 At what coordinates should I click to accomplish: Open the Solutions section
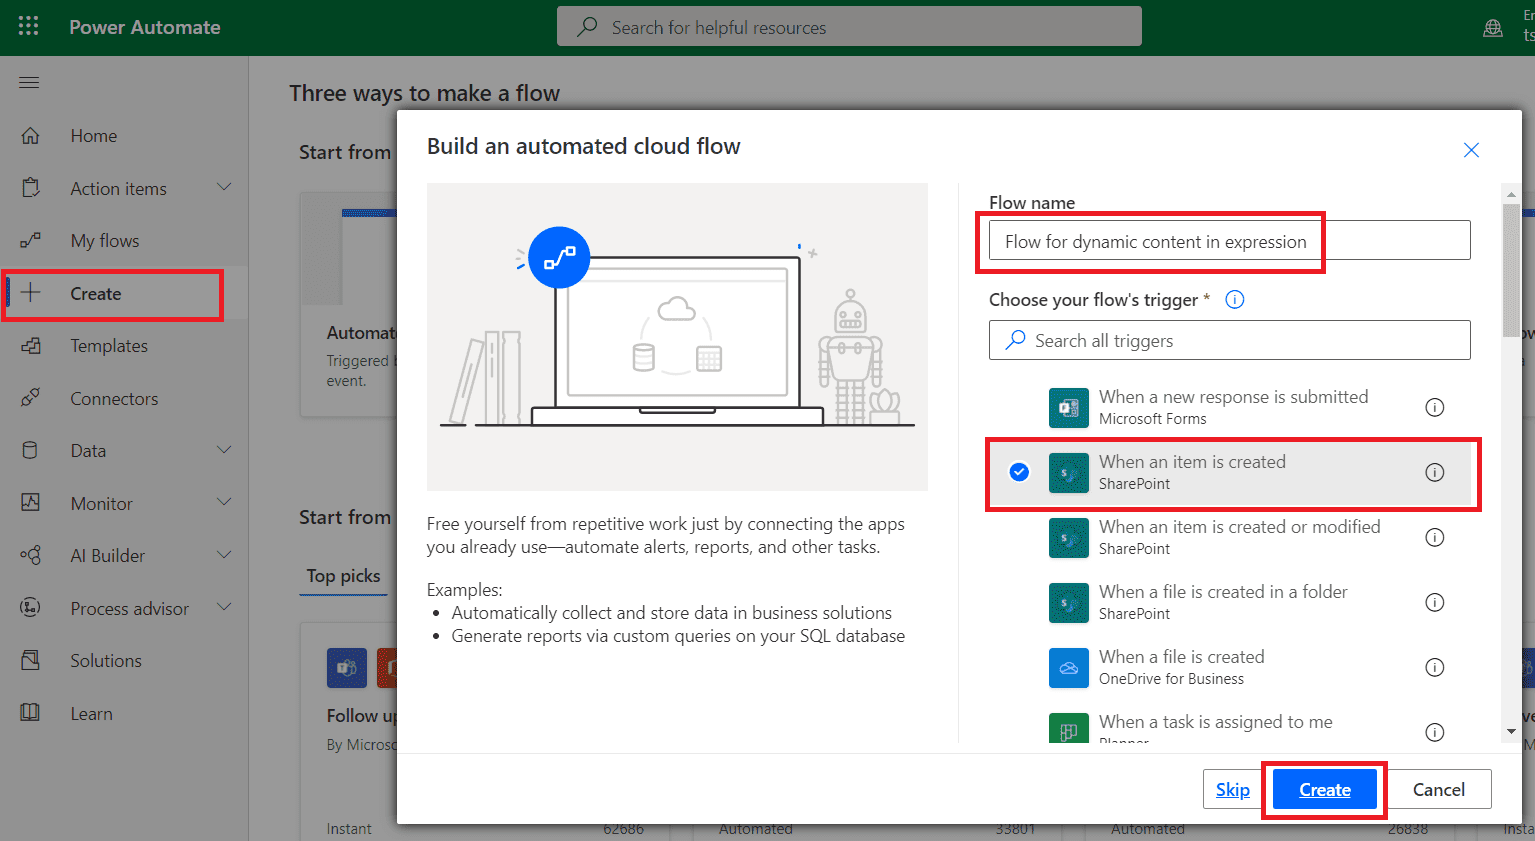(x=105, y=660)
